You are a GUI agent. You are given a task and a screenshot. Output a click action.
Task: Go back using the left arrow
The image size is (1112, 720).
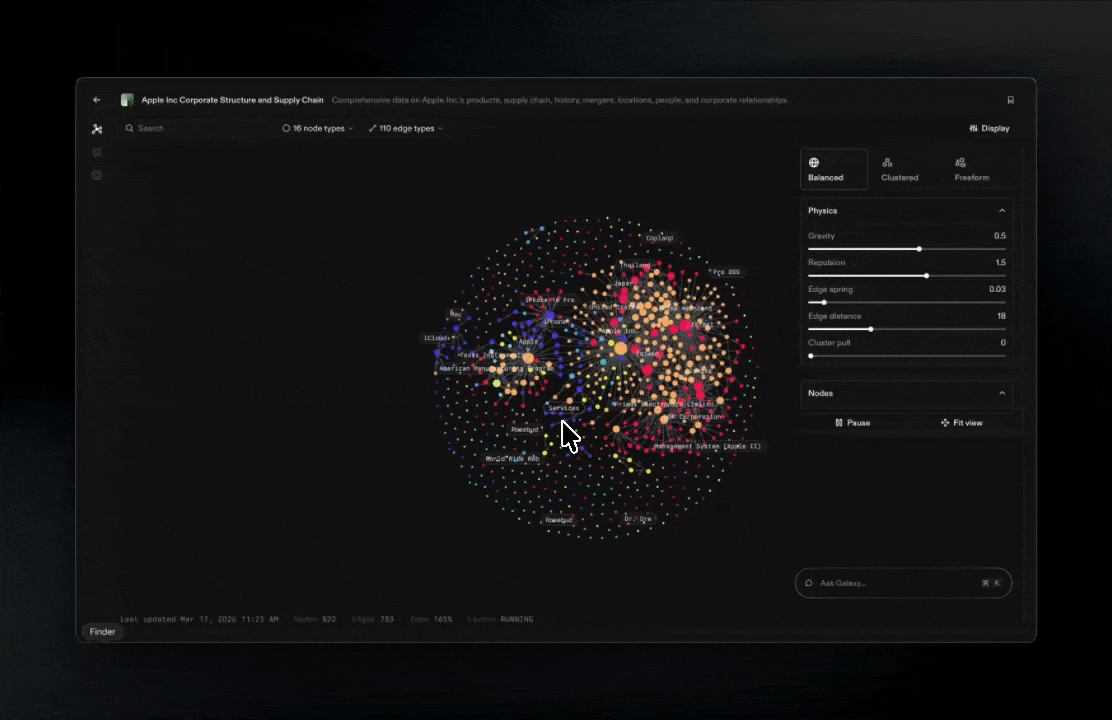[96, 100]
